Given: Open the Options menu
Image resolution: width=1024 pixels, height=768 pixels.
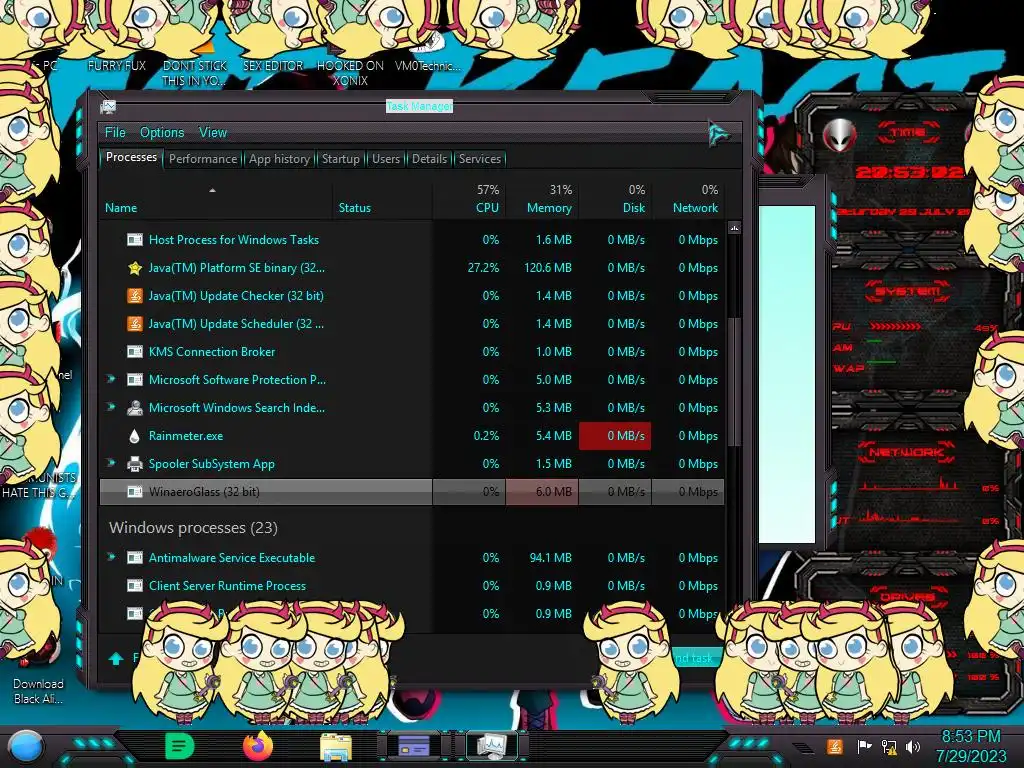Looking at the screenshot, I should [162, 133].
